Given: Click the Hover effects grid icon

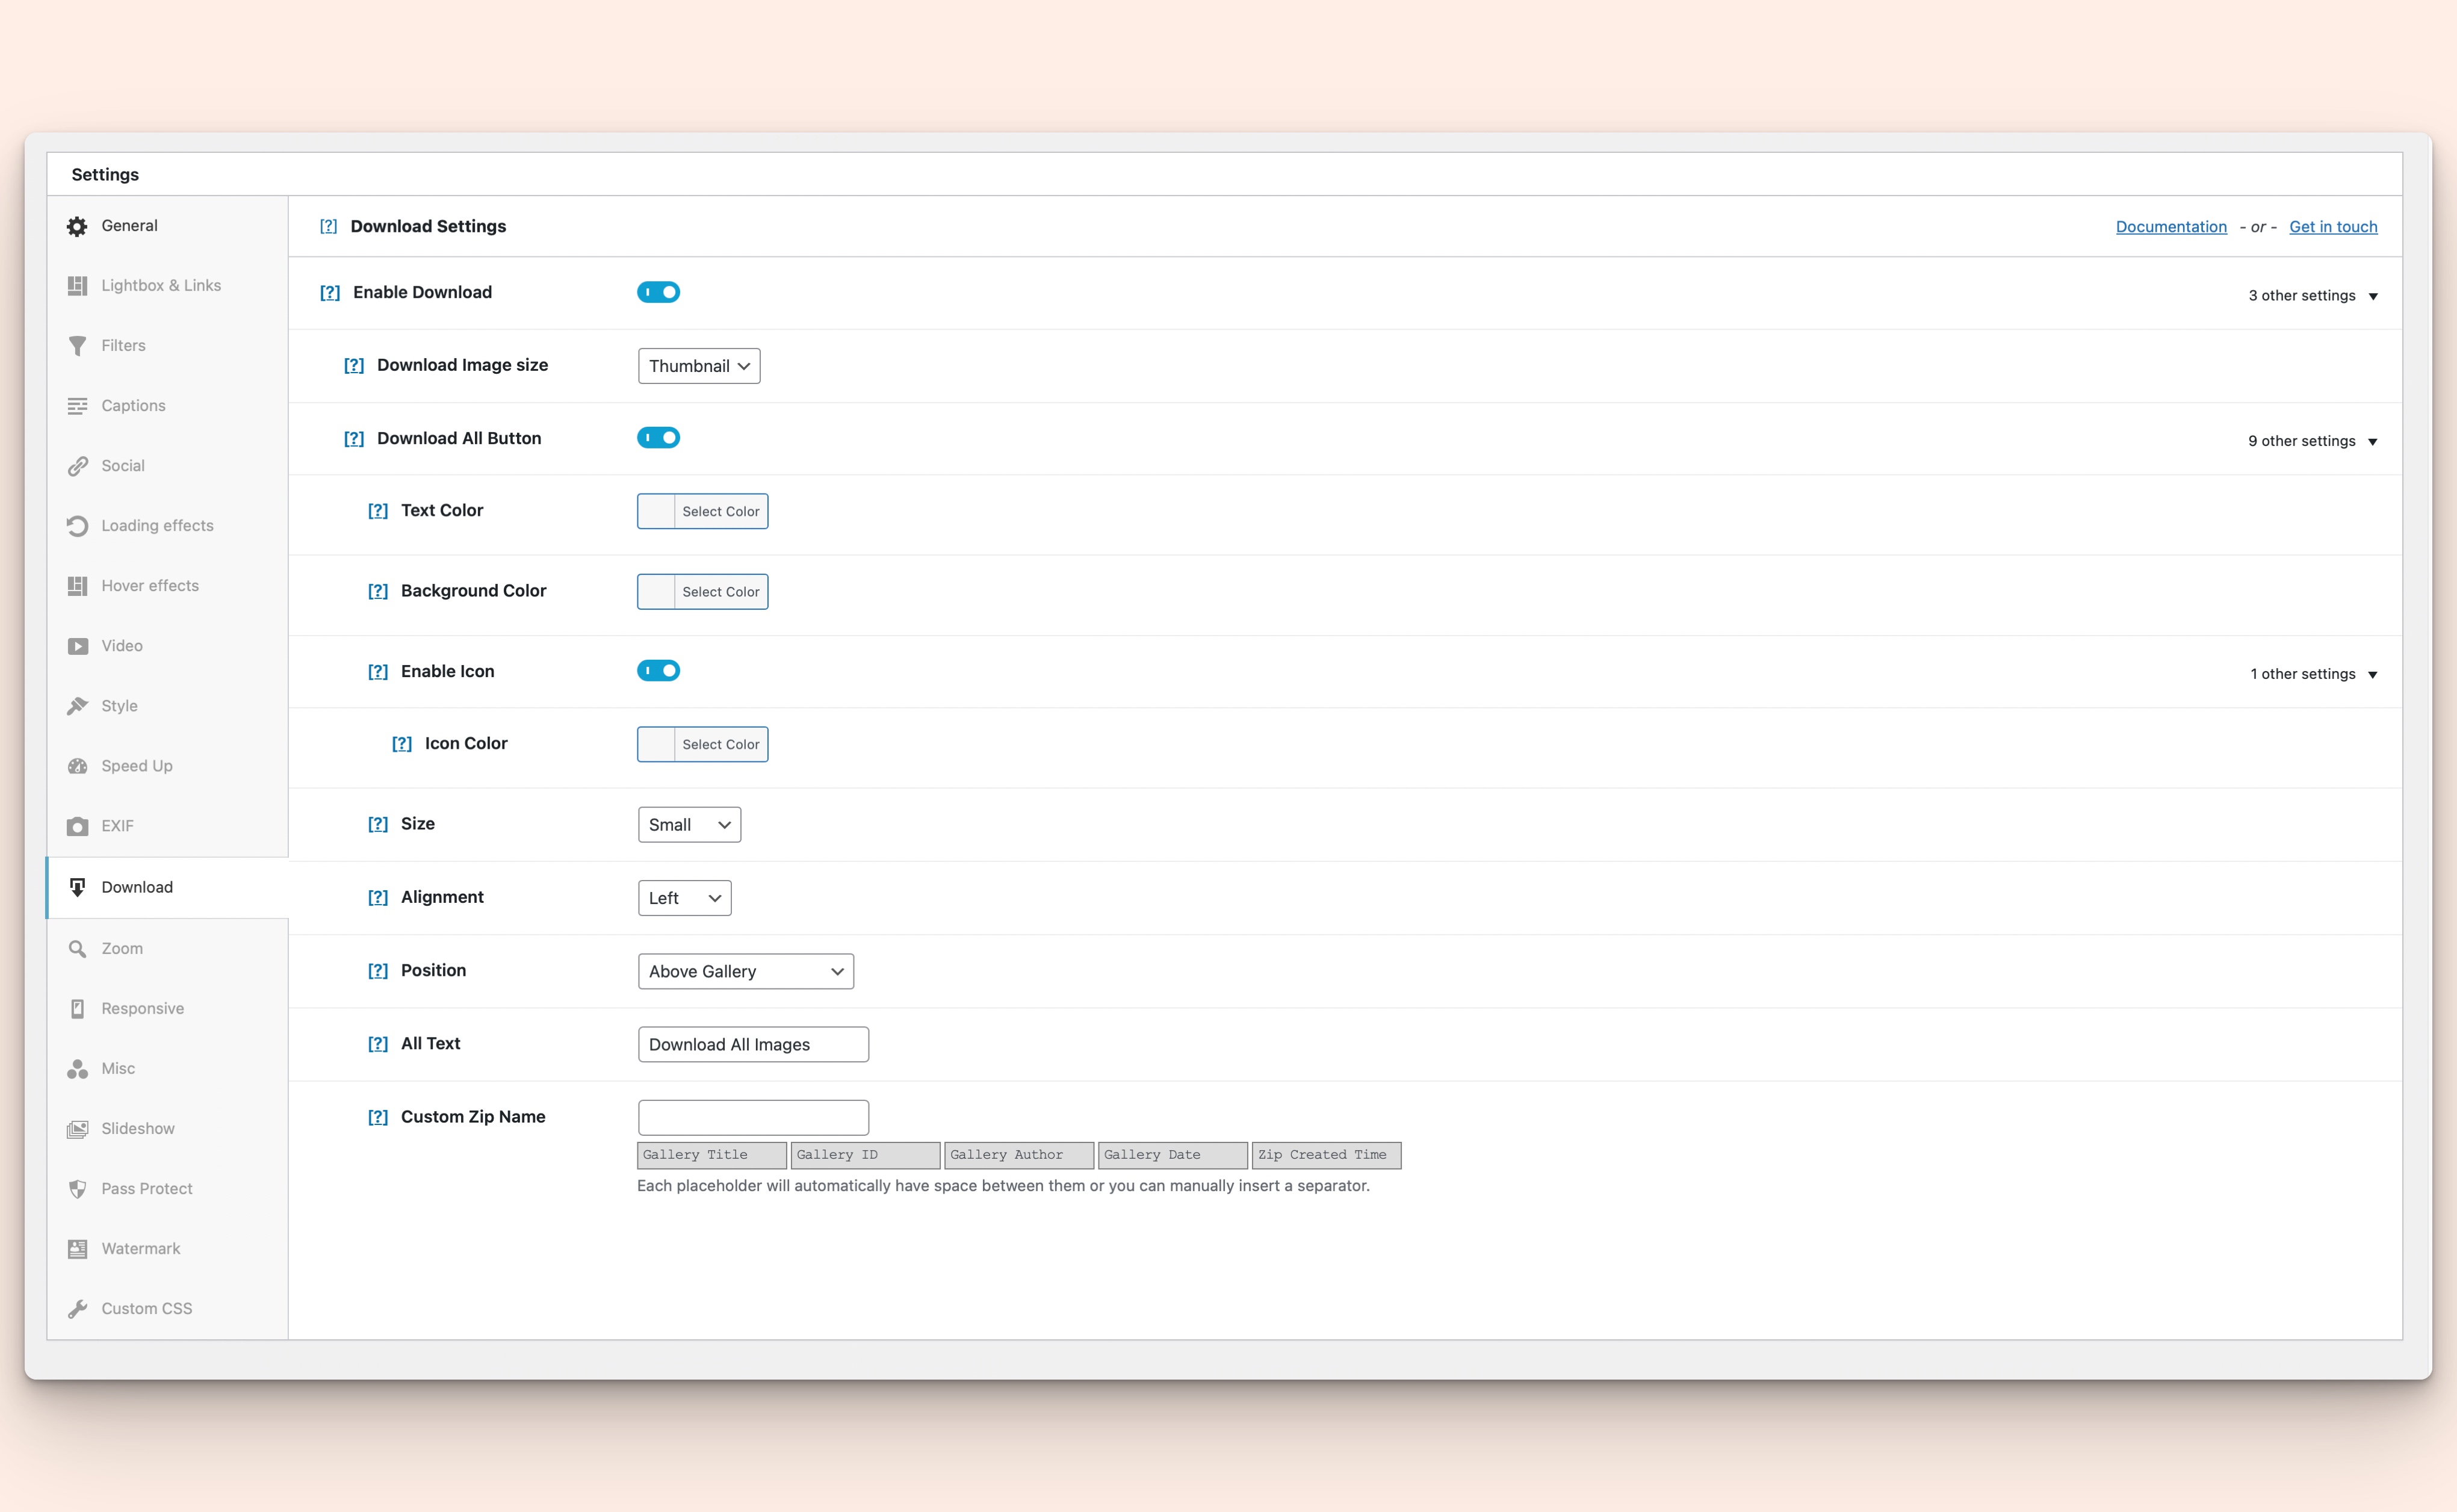Looking at the screenshot, I should 77,586.
